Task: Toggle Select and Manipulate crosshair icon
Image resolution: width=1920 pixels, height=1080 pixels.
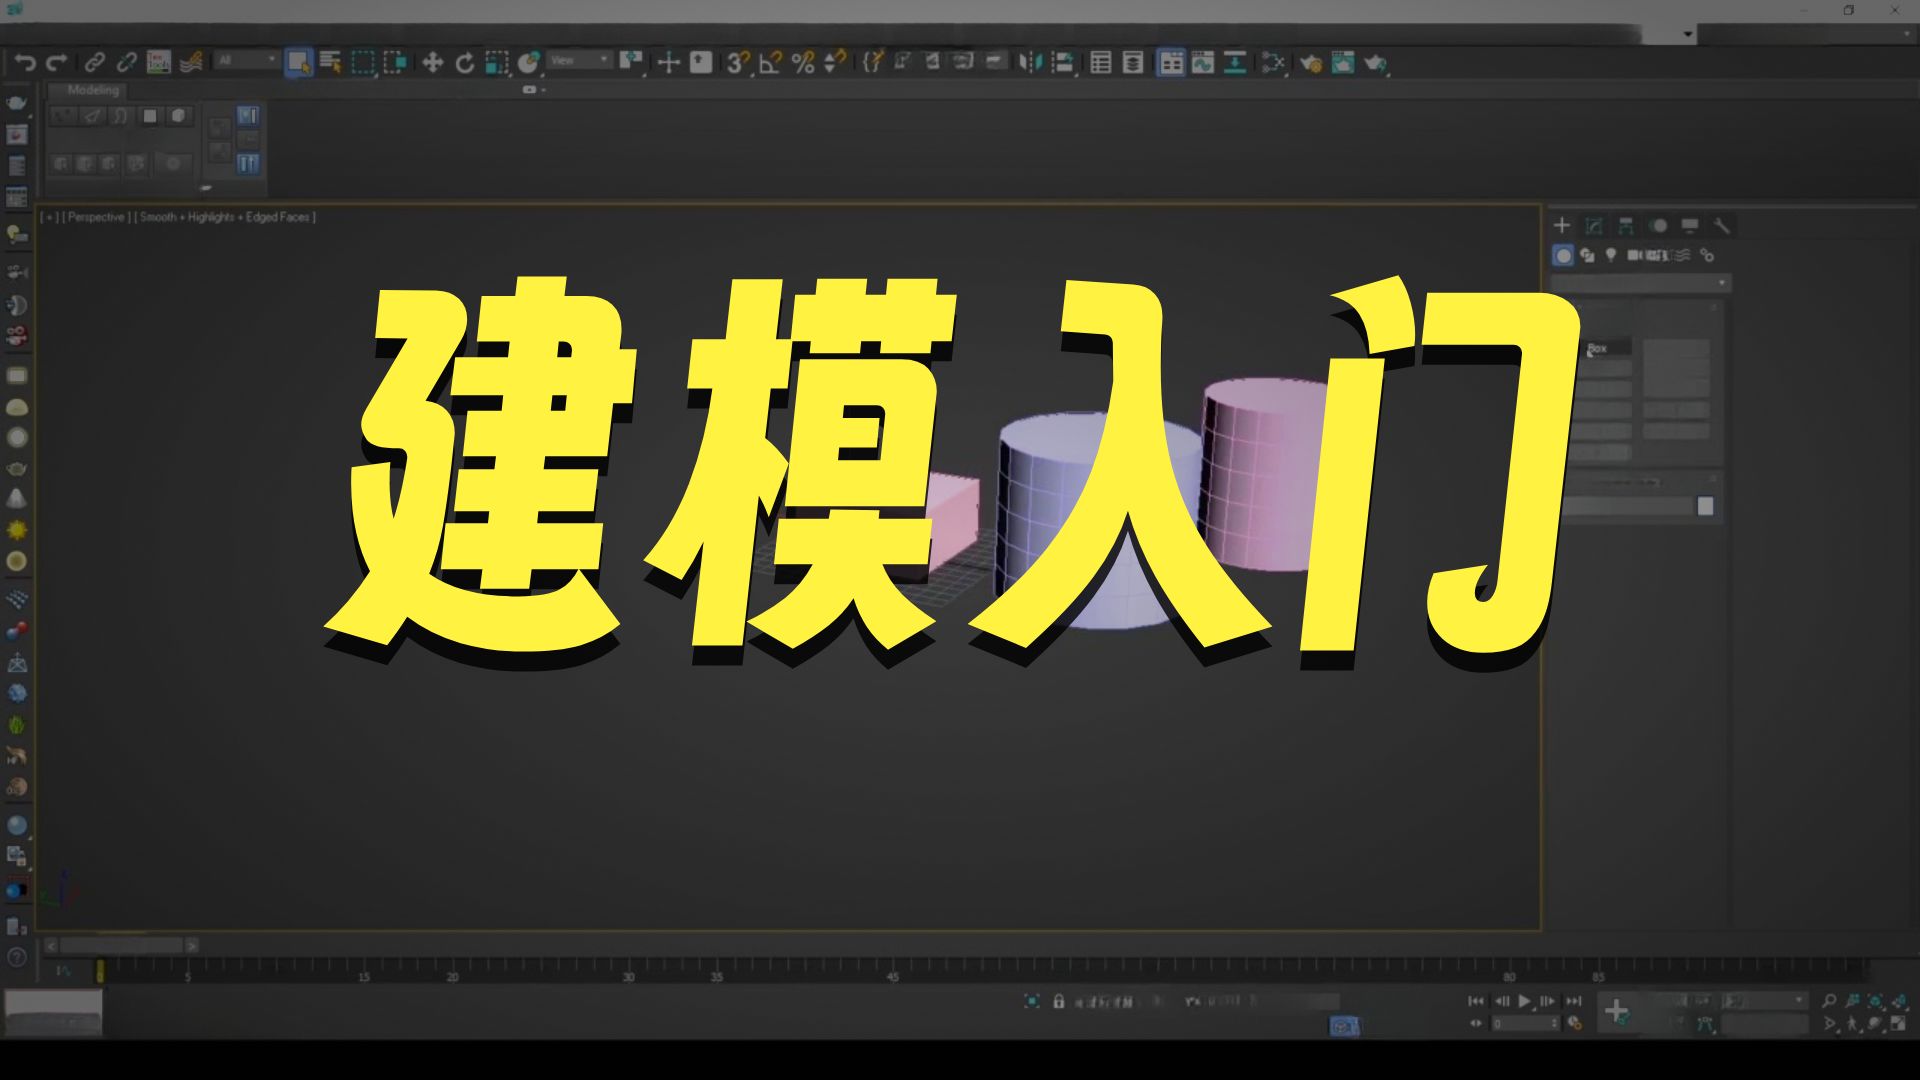Action: coord(668,63)
